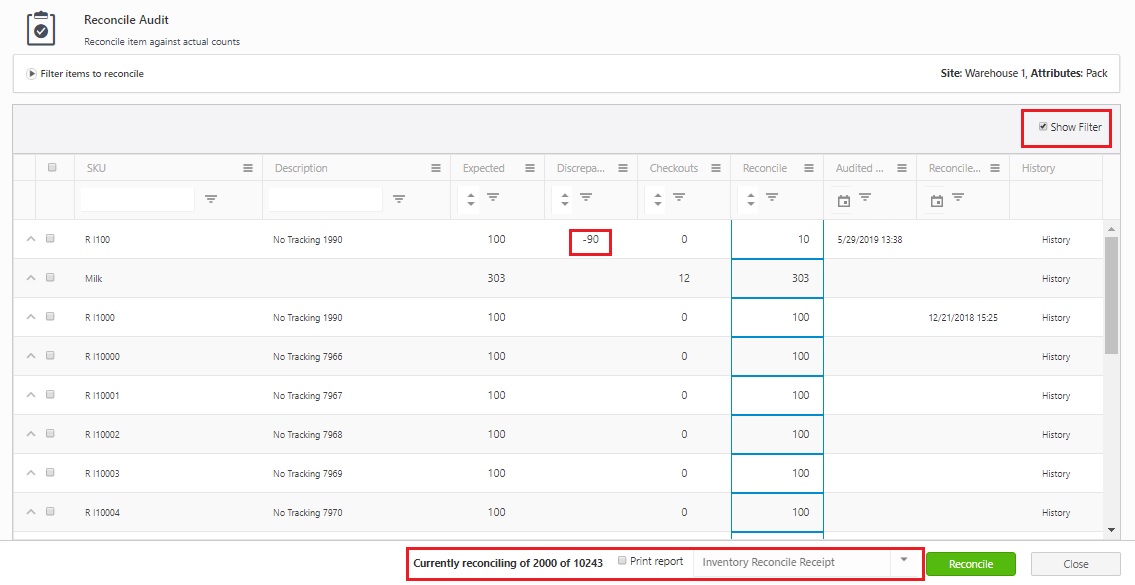Image resolution: width=1135 pixels, height=585 pixels.
Task: Select the Milk row checkbox
Action: coord(50,277)
